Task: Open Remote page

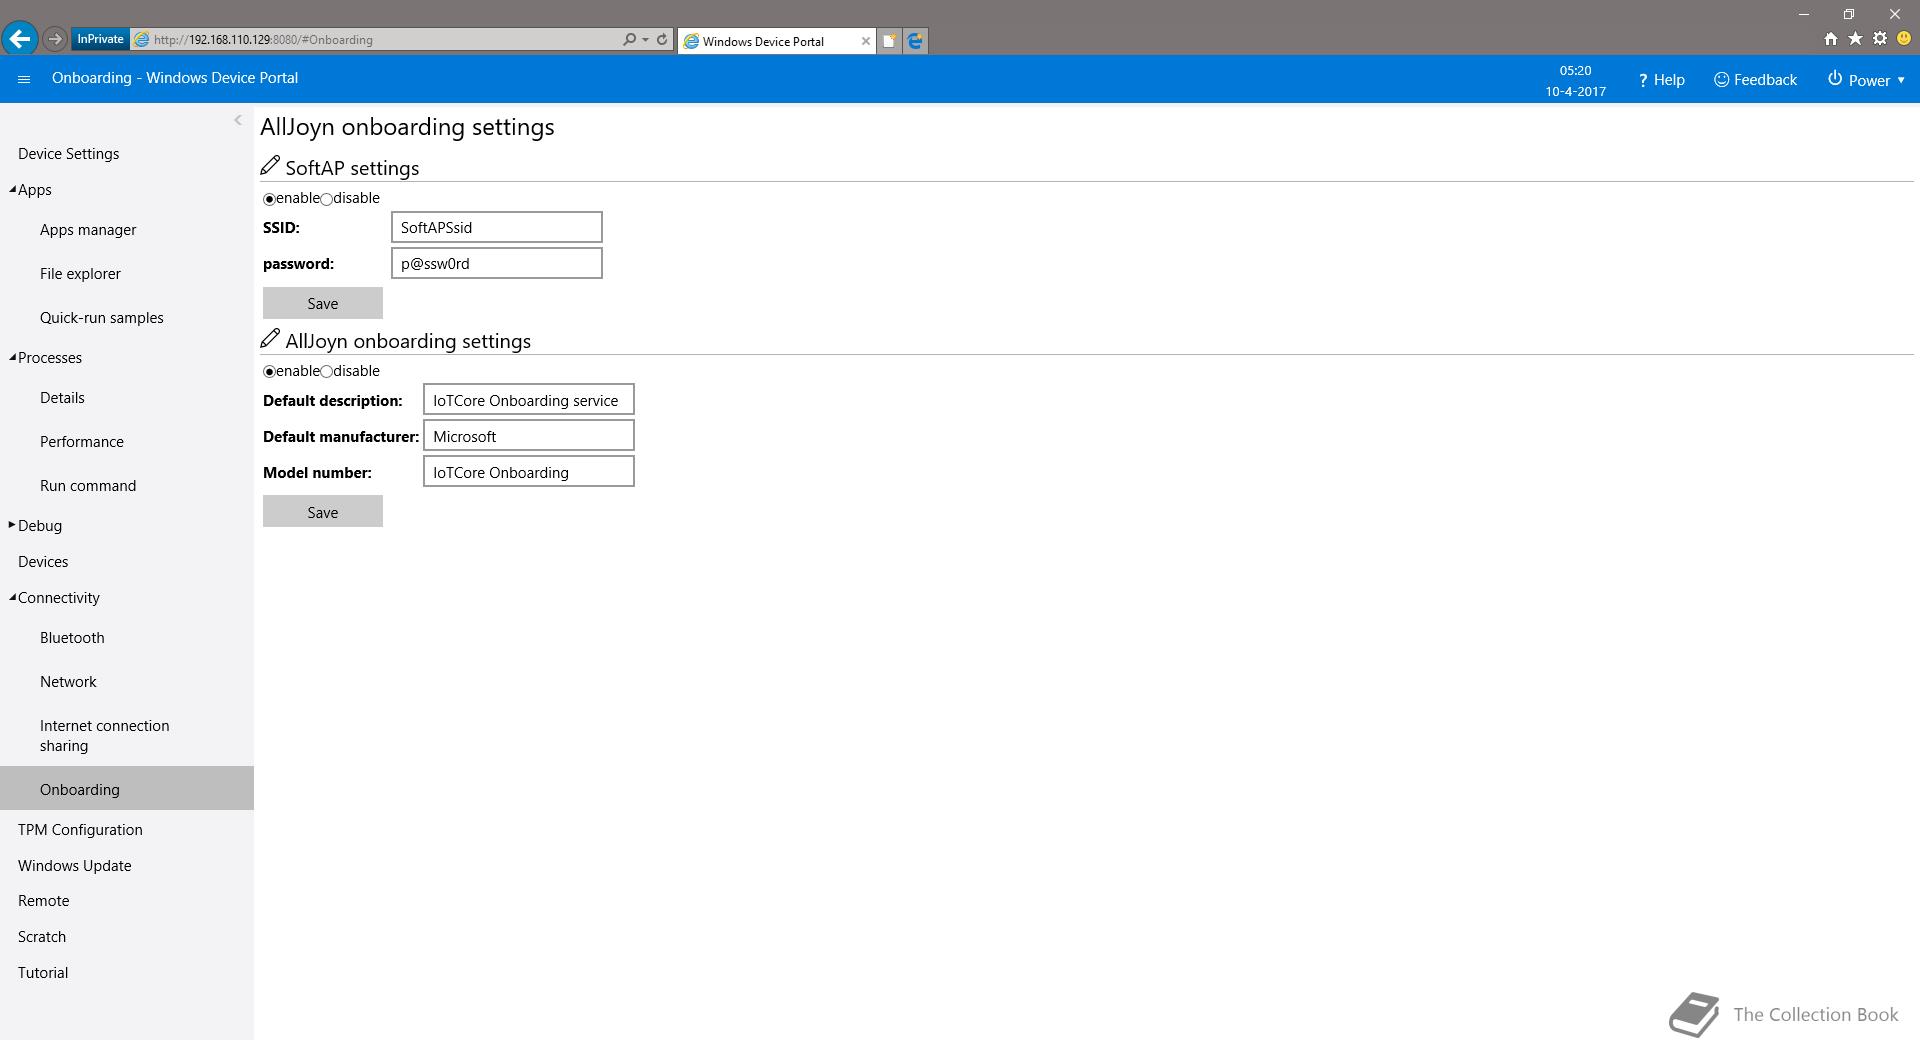Action: 44,900
